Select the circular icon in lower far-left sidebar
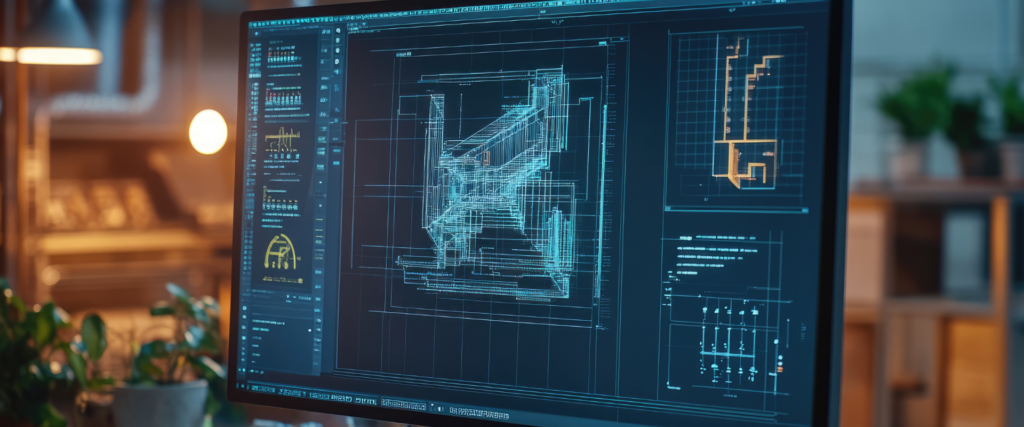This screenshot has width=1024, height=427. pos(244,308)
